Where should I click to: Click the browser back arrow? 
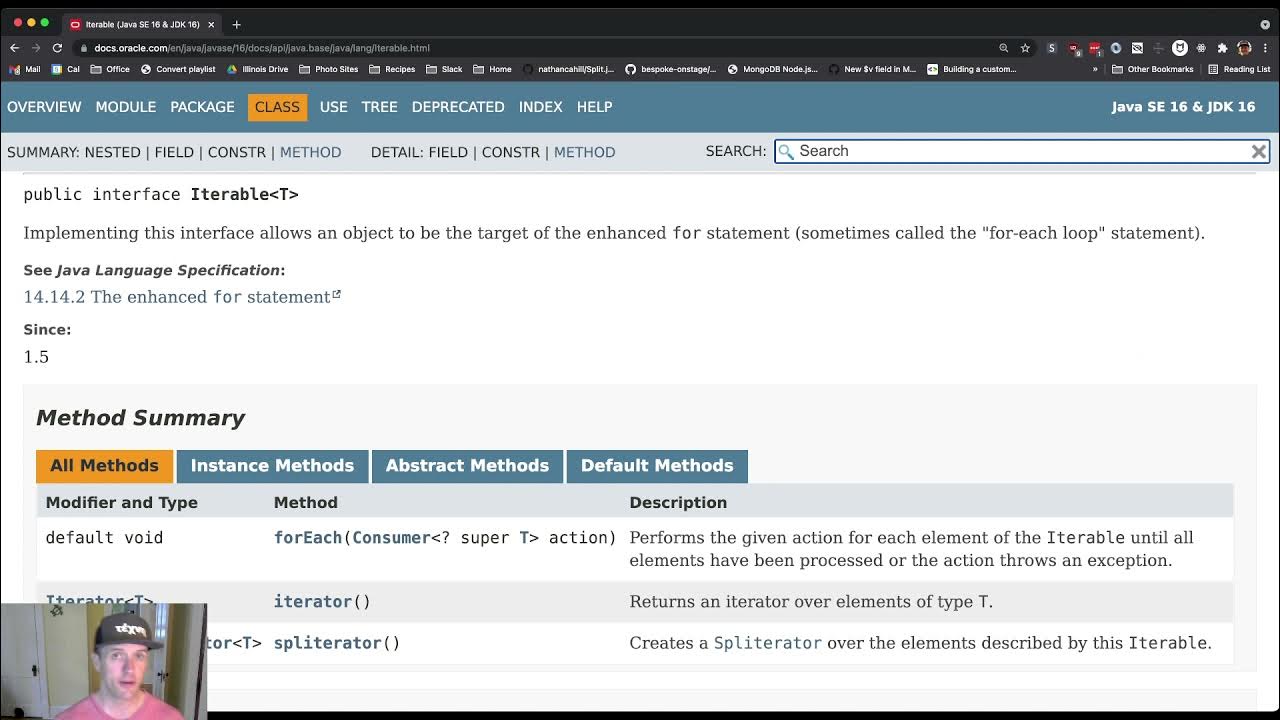14,48
